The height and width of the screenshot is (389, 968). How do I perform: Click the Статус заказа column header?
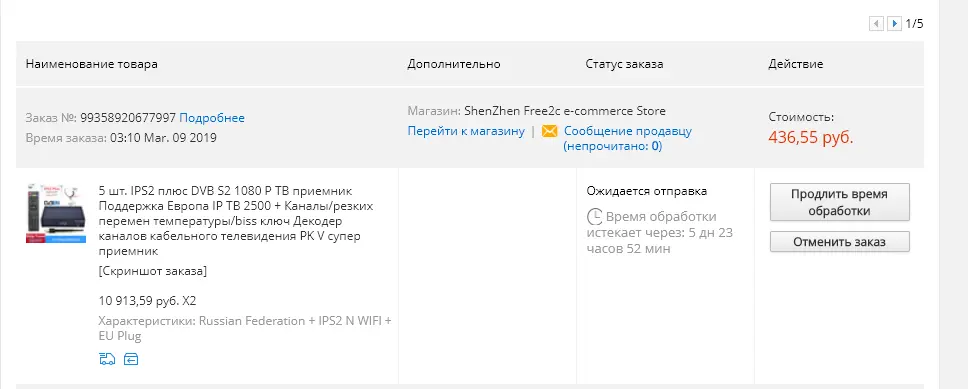[625, 64]
